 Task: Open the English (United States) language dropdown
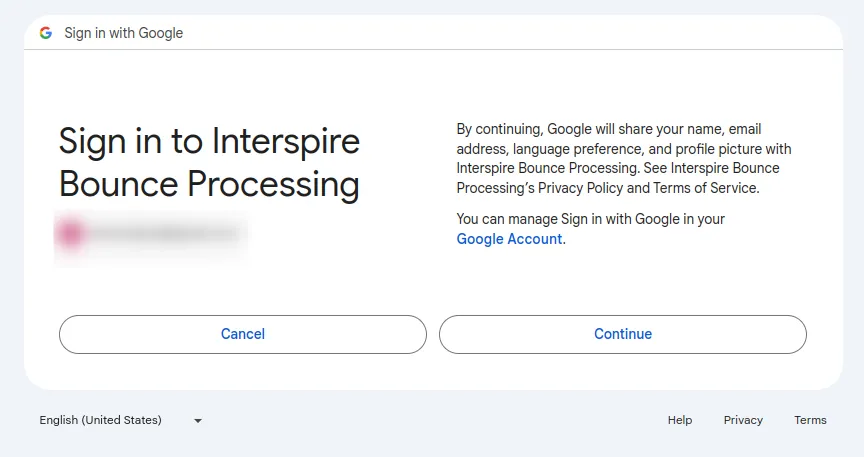(x=121, y=420)
